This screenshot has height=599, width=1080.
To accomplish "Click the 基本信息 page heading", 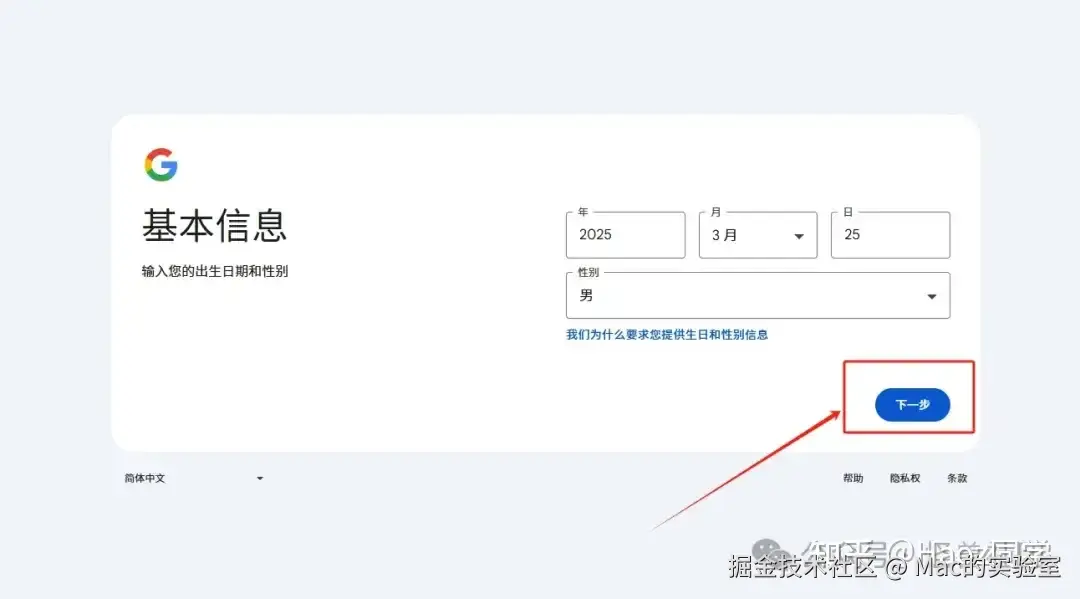I will (x=214, y=226).
